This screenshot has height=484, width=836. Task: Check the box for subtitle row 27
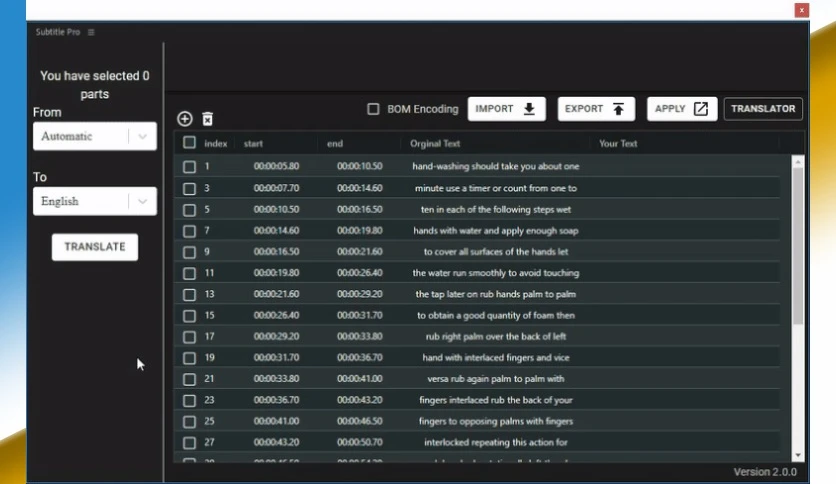pos(189,443)
